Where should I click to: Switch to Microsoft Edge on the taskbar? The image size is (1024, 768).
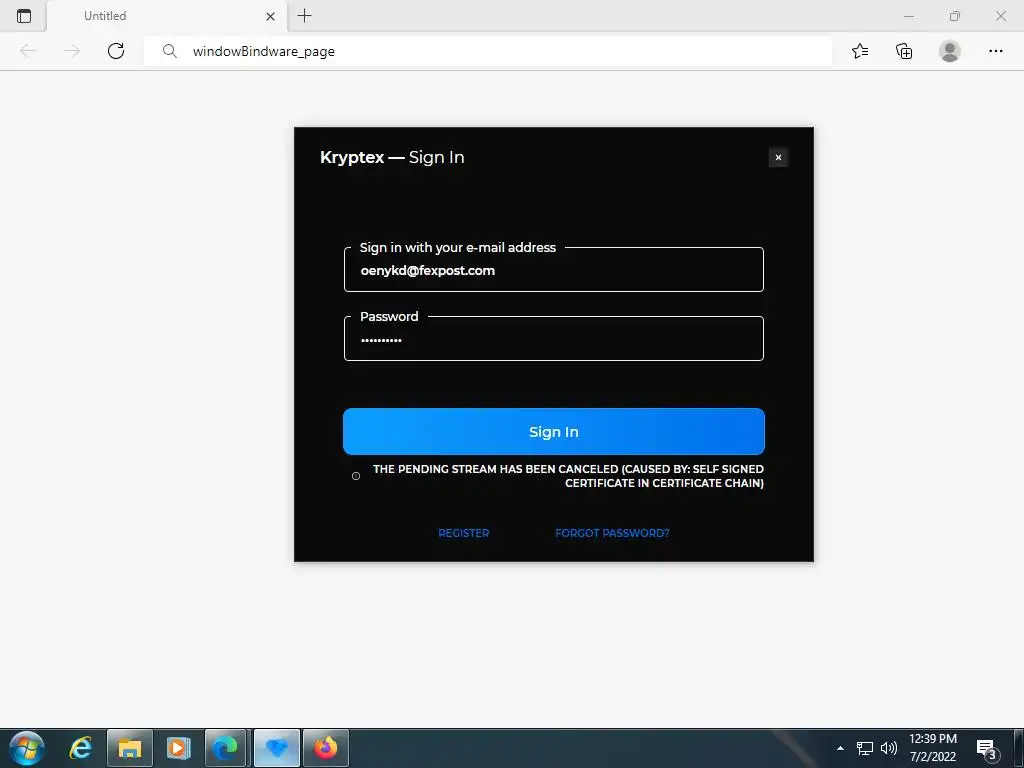click(226, 748)
